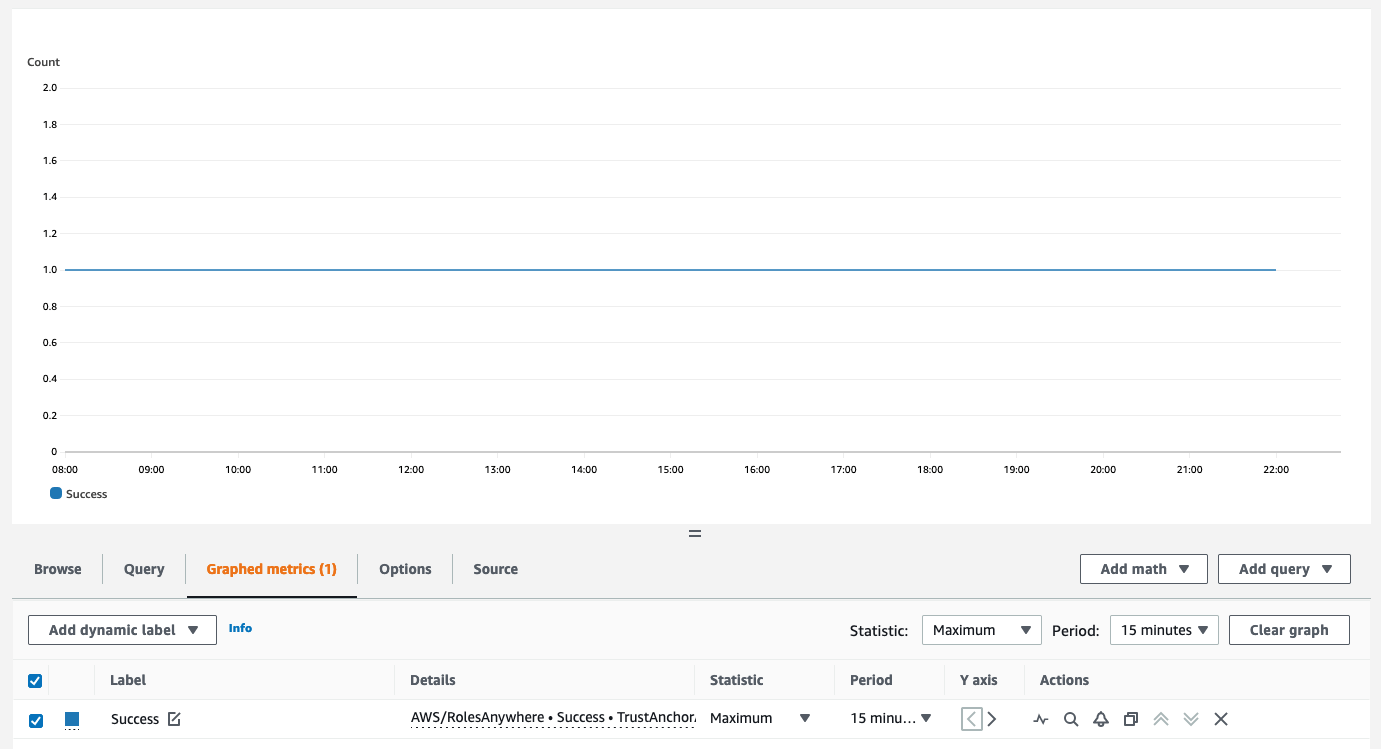Move the Success metric up with double chevrons
This screenshot has height=749, width=1381.
1160,719
